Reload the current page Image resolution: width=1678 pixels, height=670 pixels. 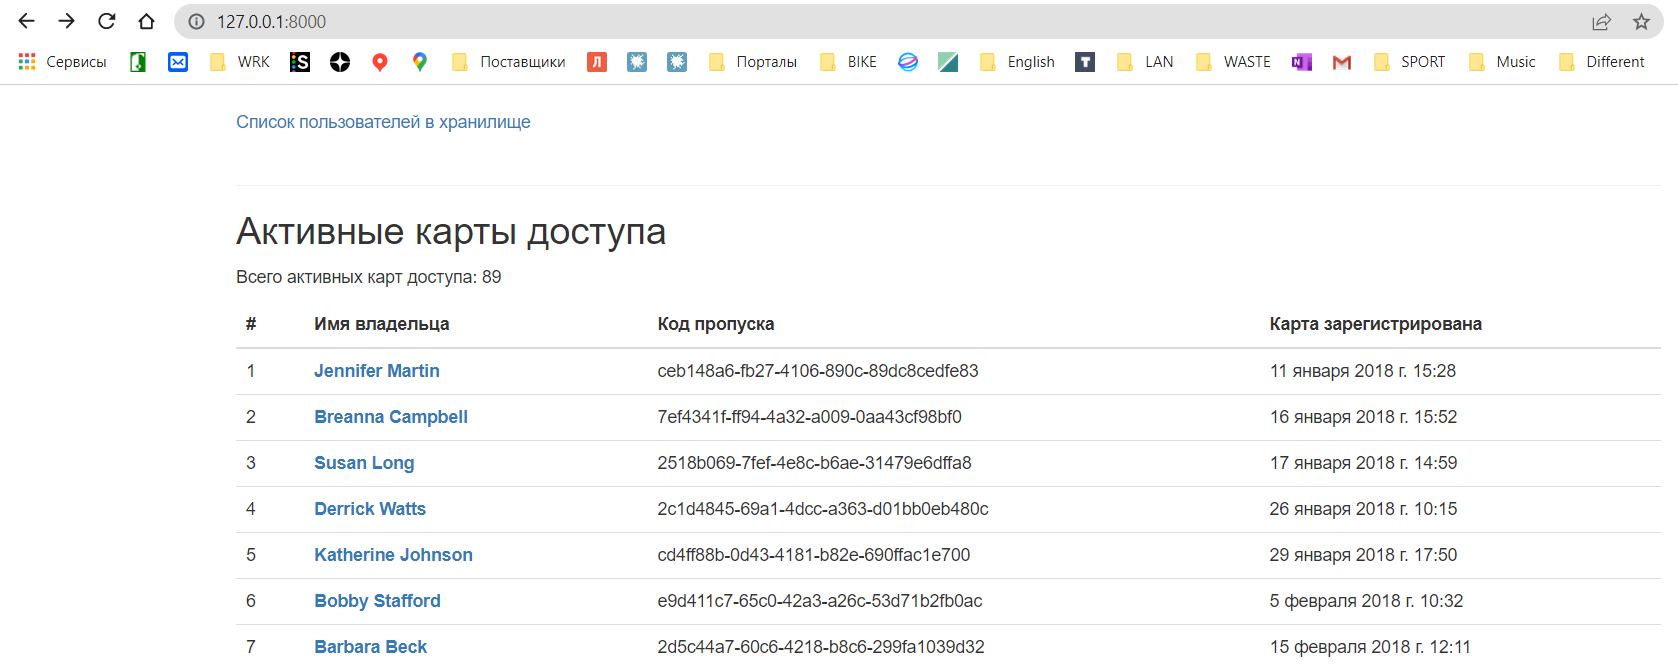pos(107,21)
